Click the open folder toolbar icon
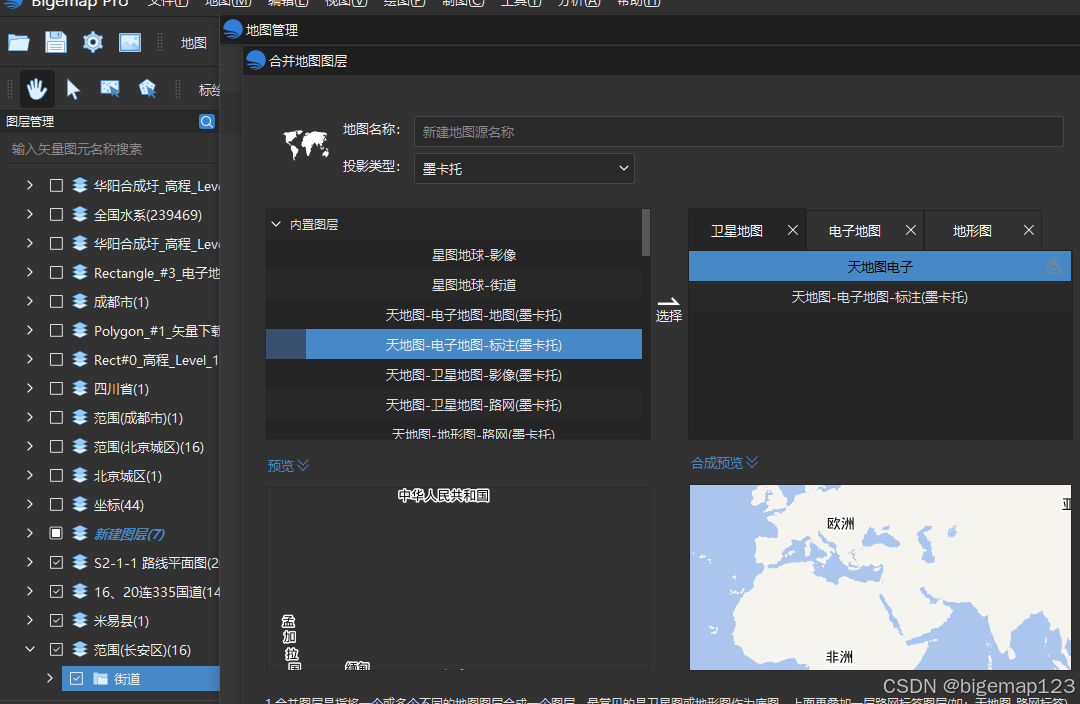Screen dimensions: 1080x704 coord(19,43)
